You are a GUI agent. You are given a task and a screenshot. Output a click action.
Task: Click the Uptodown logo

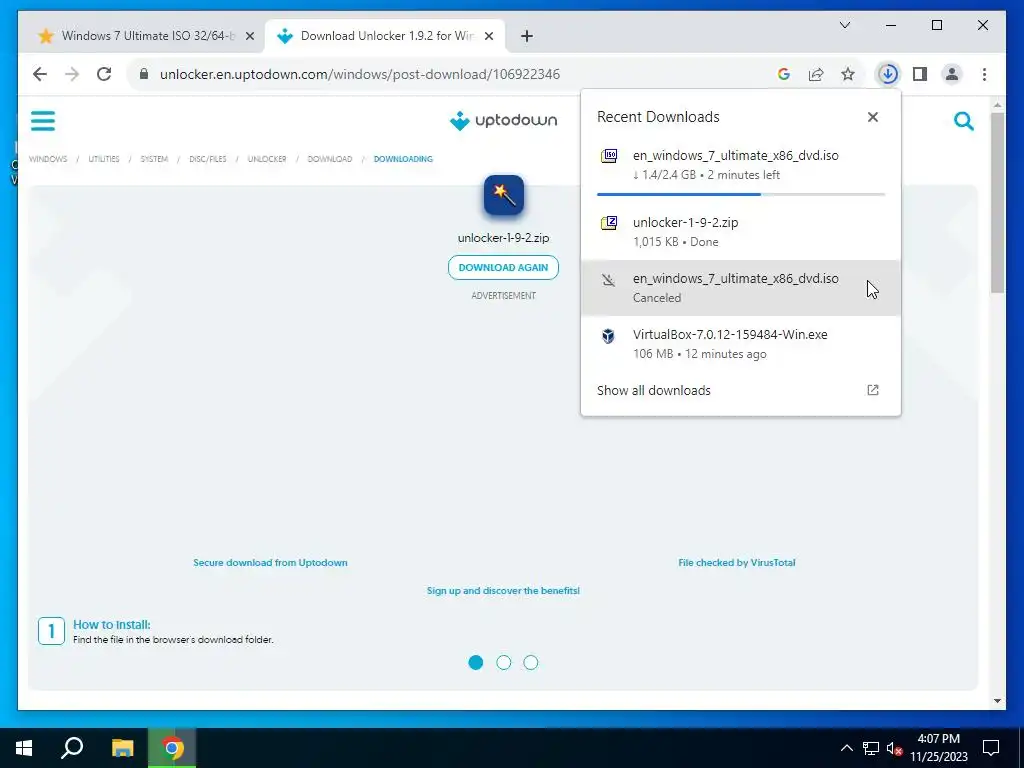[x=504, y=120]
